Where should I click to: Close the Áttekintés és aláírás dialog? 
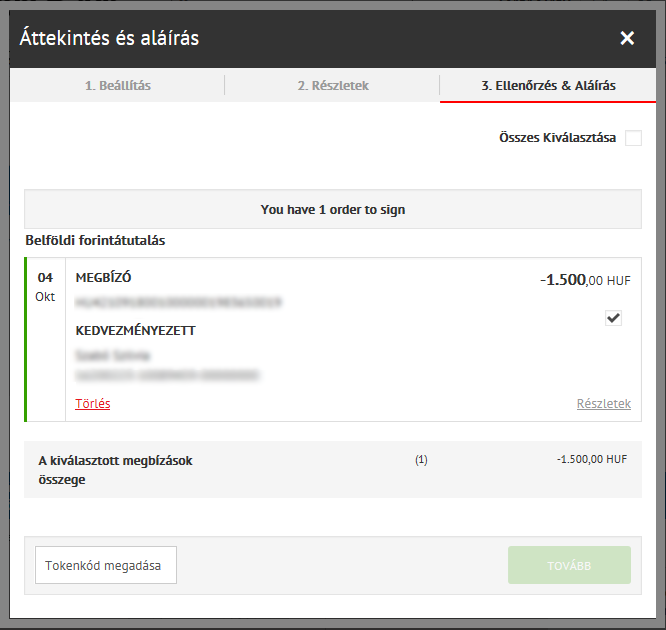tap(627, 38)
